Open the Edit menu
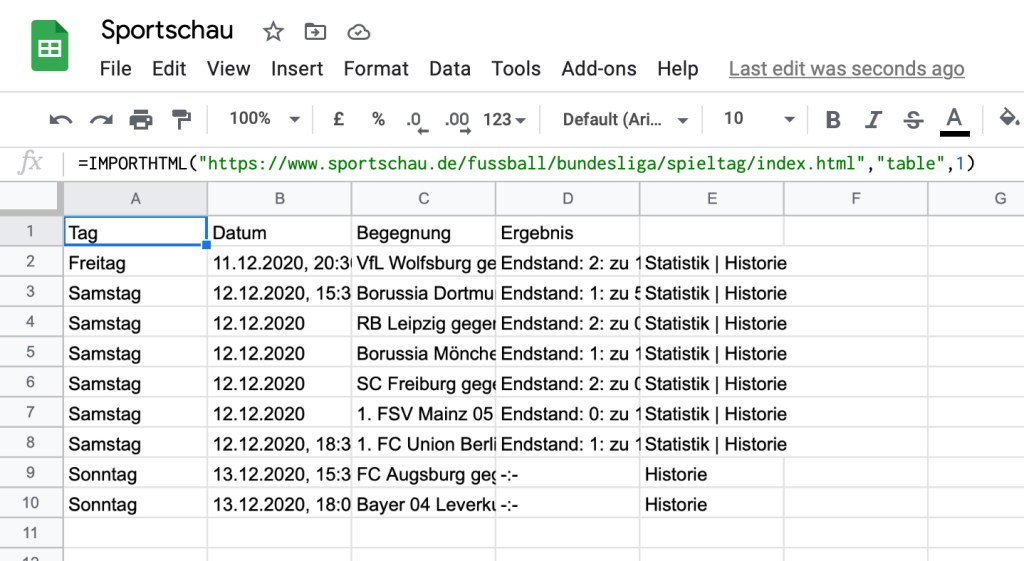 [169, 69]
